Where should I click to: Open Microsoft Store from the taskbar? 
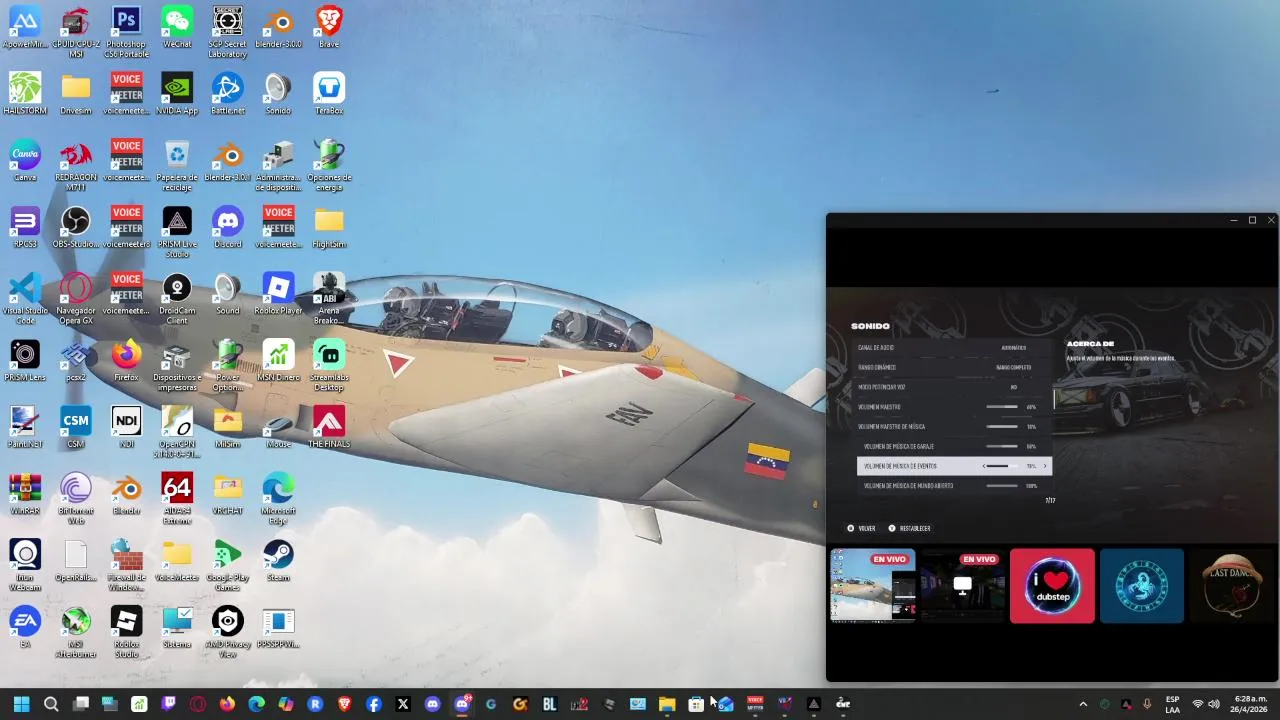[696, 704]
